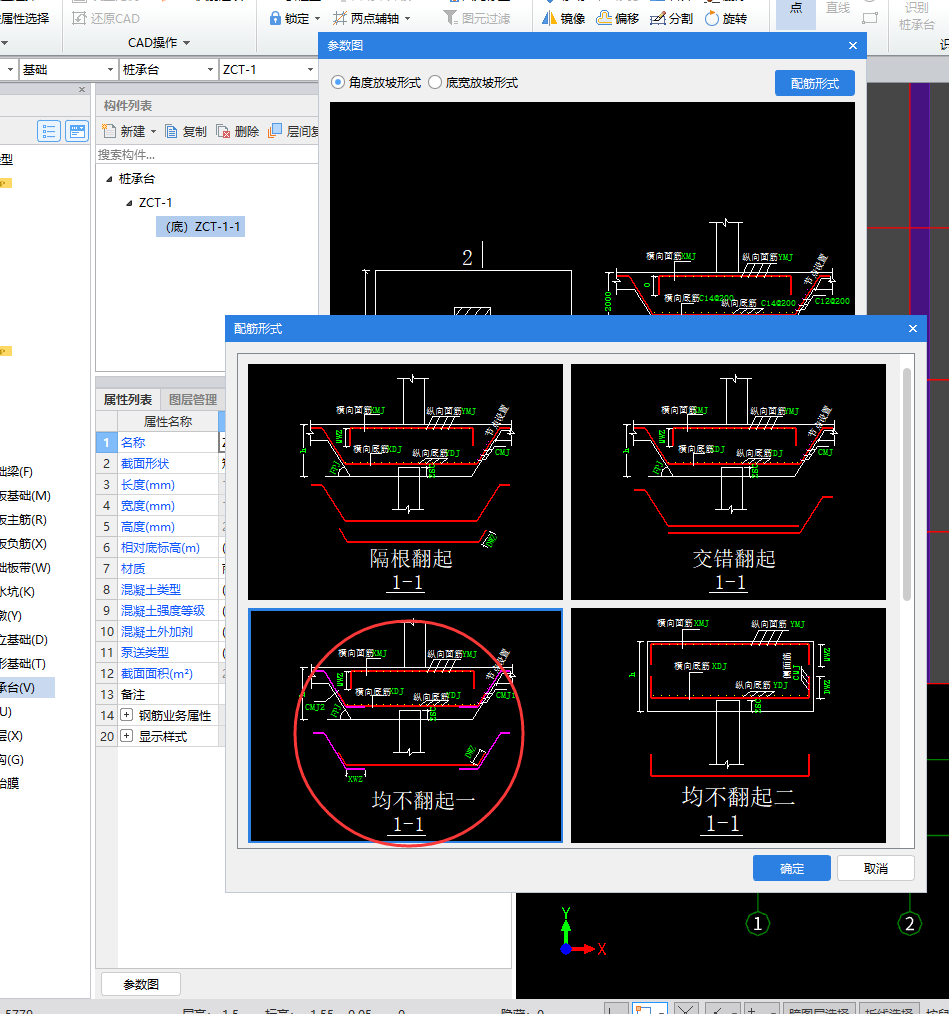
Task: Click the 相对底标高(m) property name
Action: click(x=160, y=548)
